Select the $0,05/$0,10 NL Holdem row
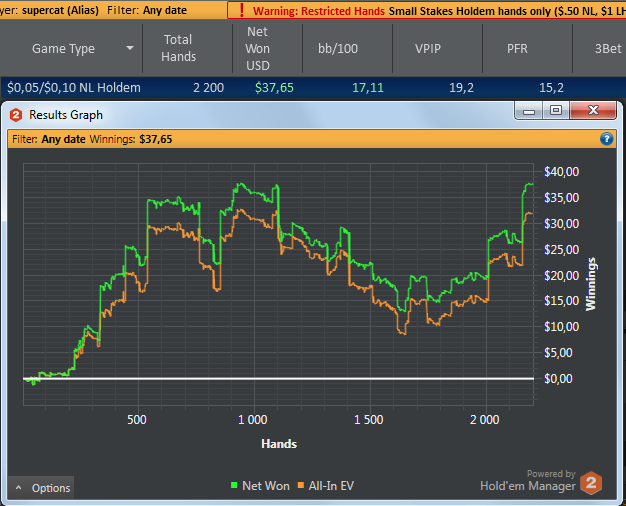Screen dimensions: 626x506 [313, 87]
